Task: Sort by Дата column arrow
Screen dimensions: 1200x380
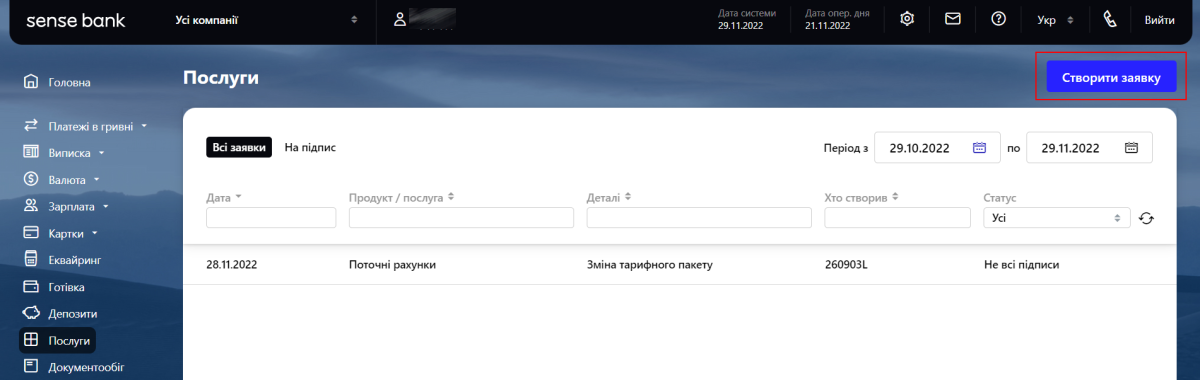Action: [x=239, y=198]
